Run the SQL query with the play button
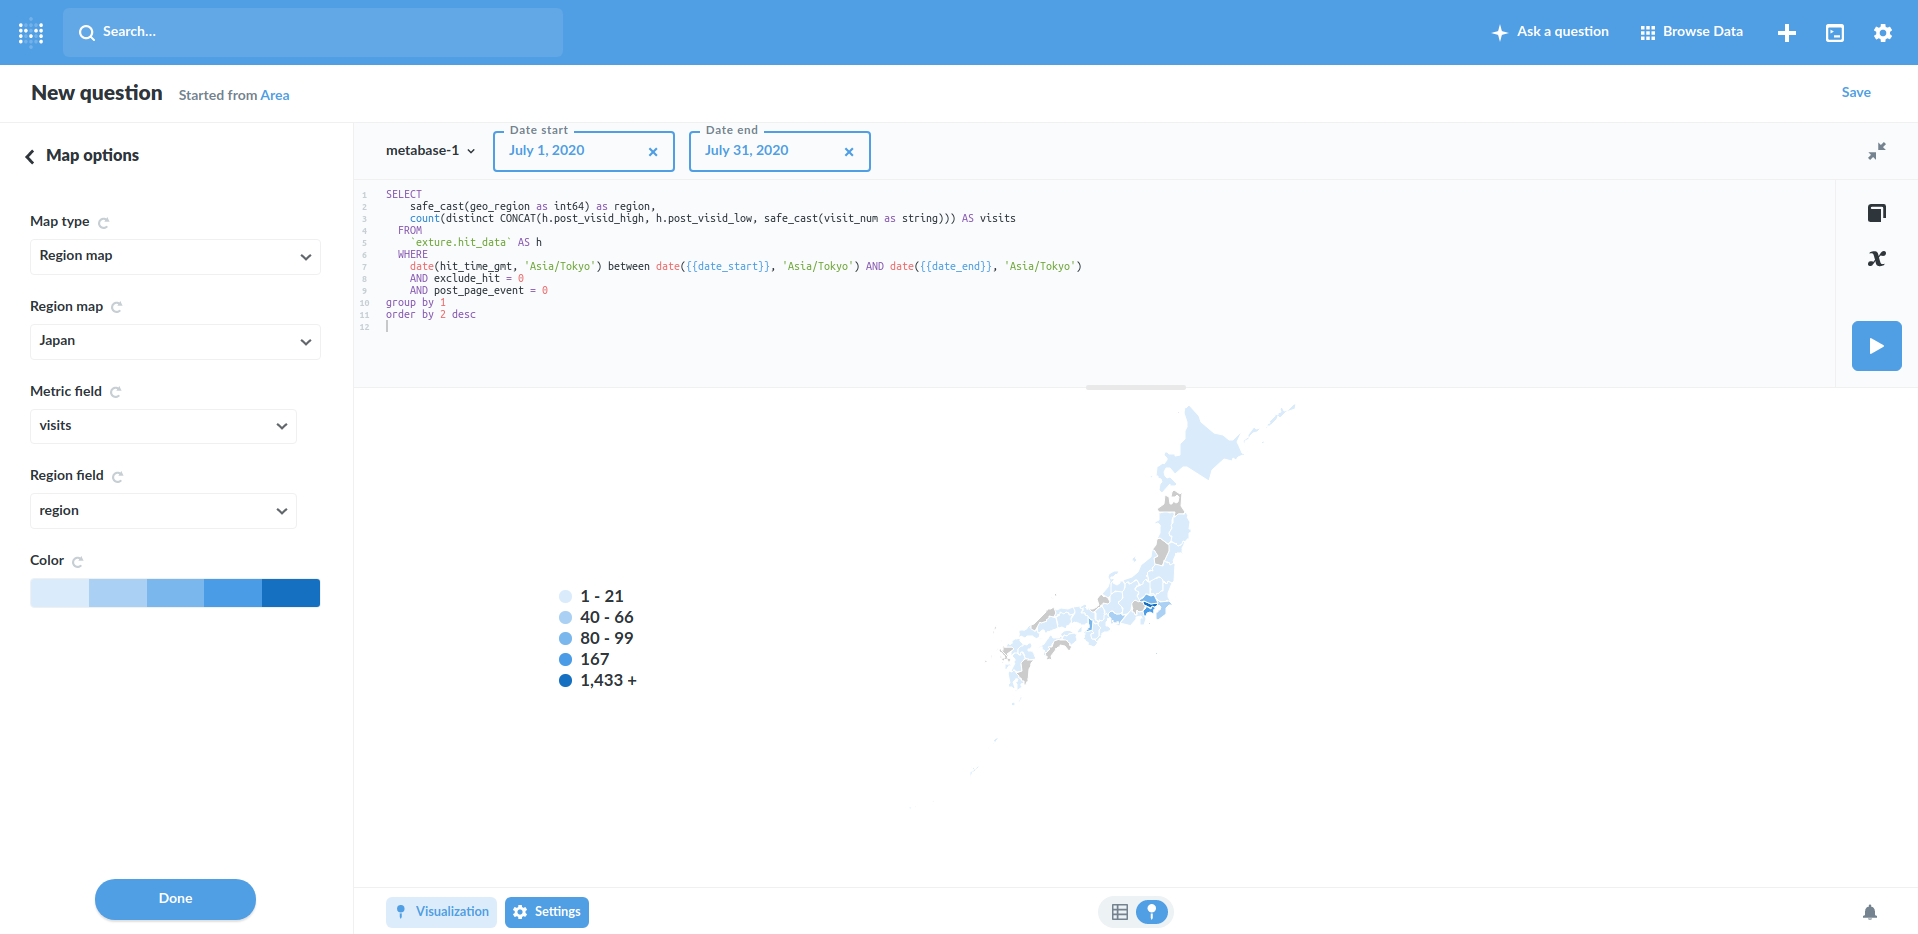Viewport: 1918px width, 934px height. click(1876, 345)
